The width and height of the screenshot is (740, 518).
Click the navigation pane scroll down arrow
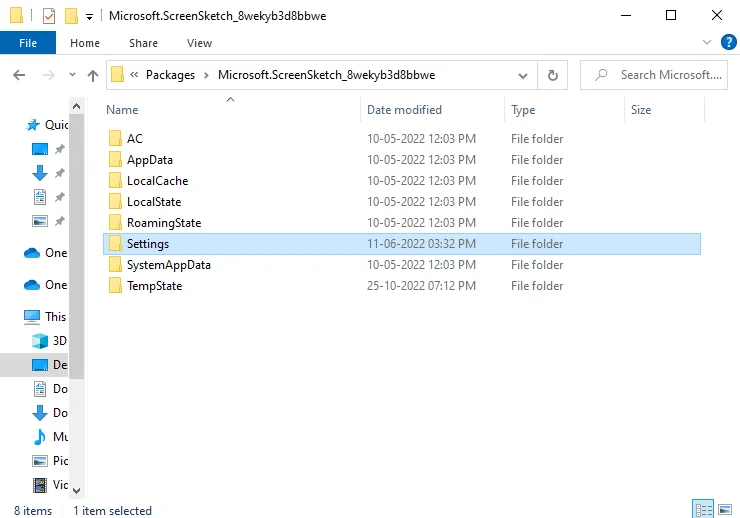click(x=76, y=491)
